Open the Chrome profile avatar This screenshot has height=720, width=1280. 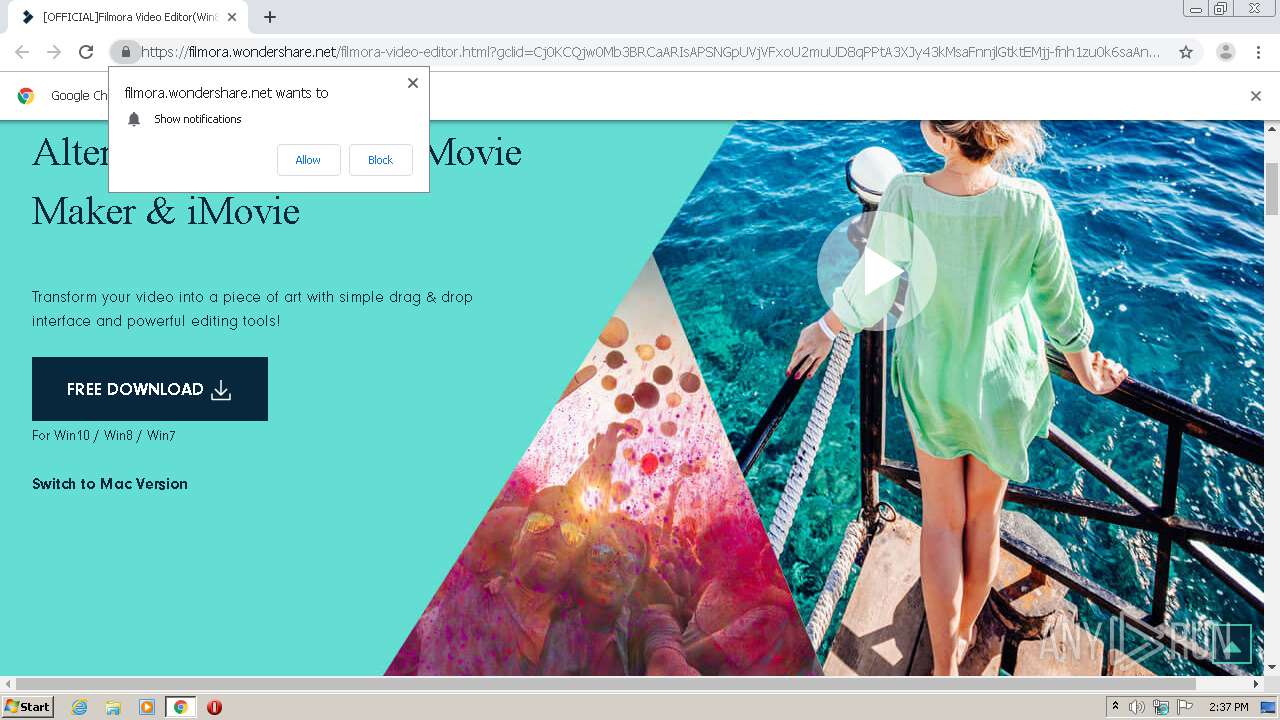pyautogui.click(x=1225, y=52)
